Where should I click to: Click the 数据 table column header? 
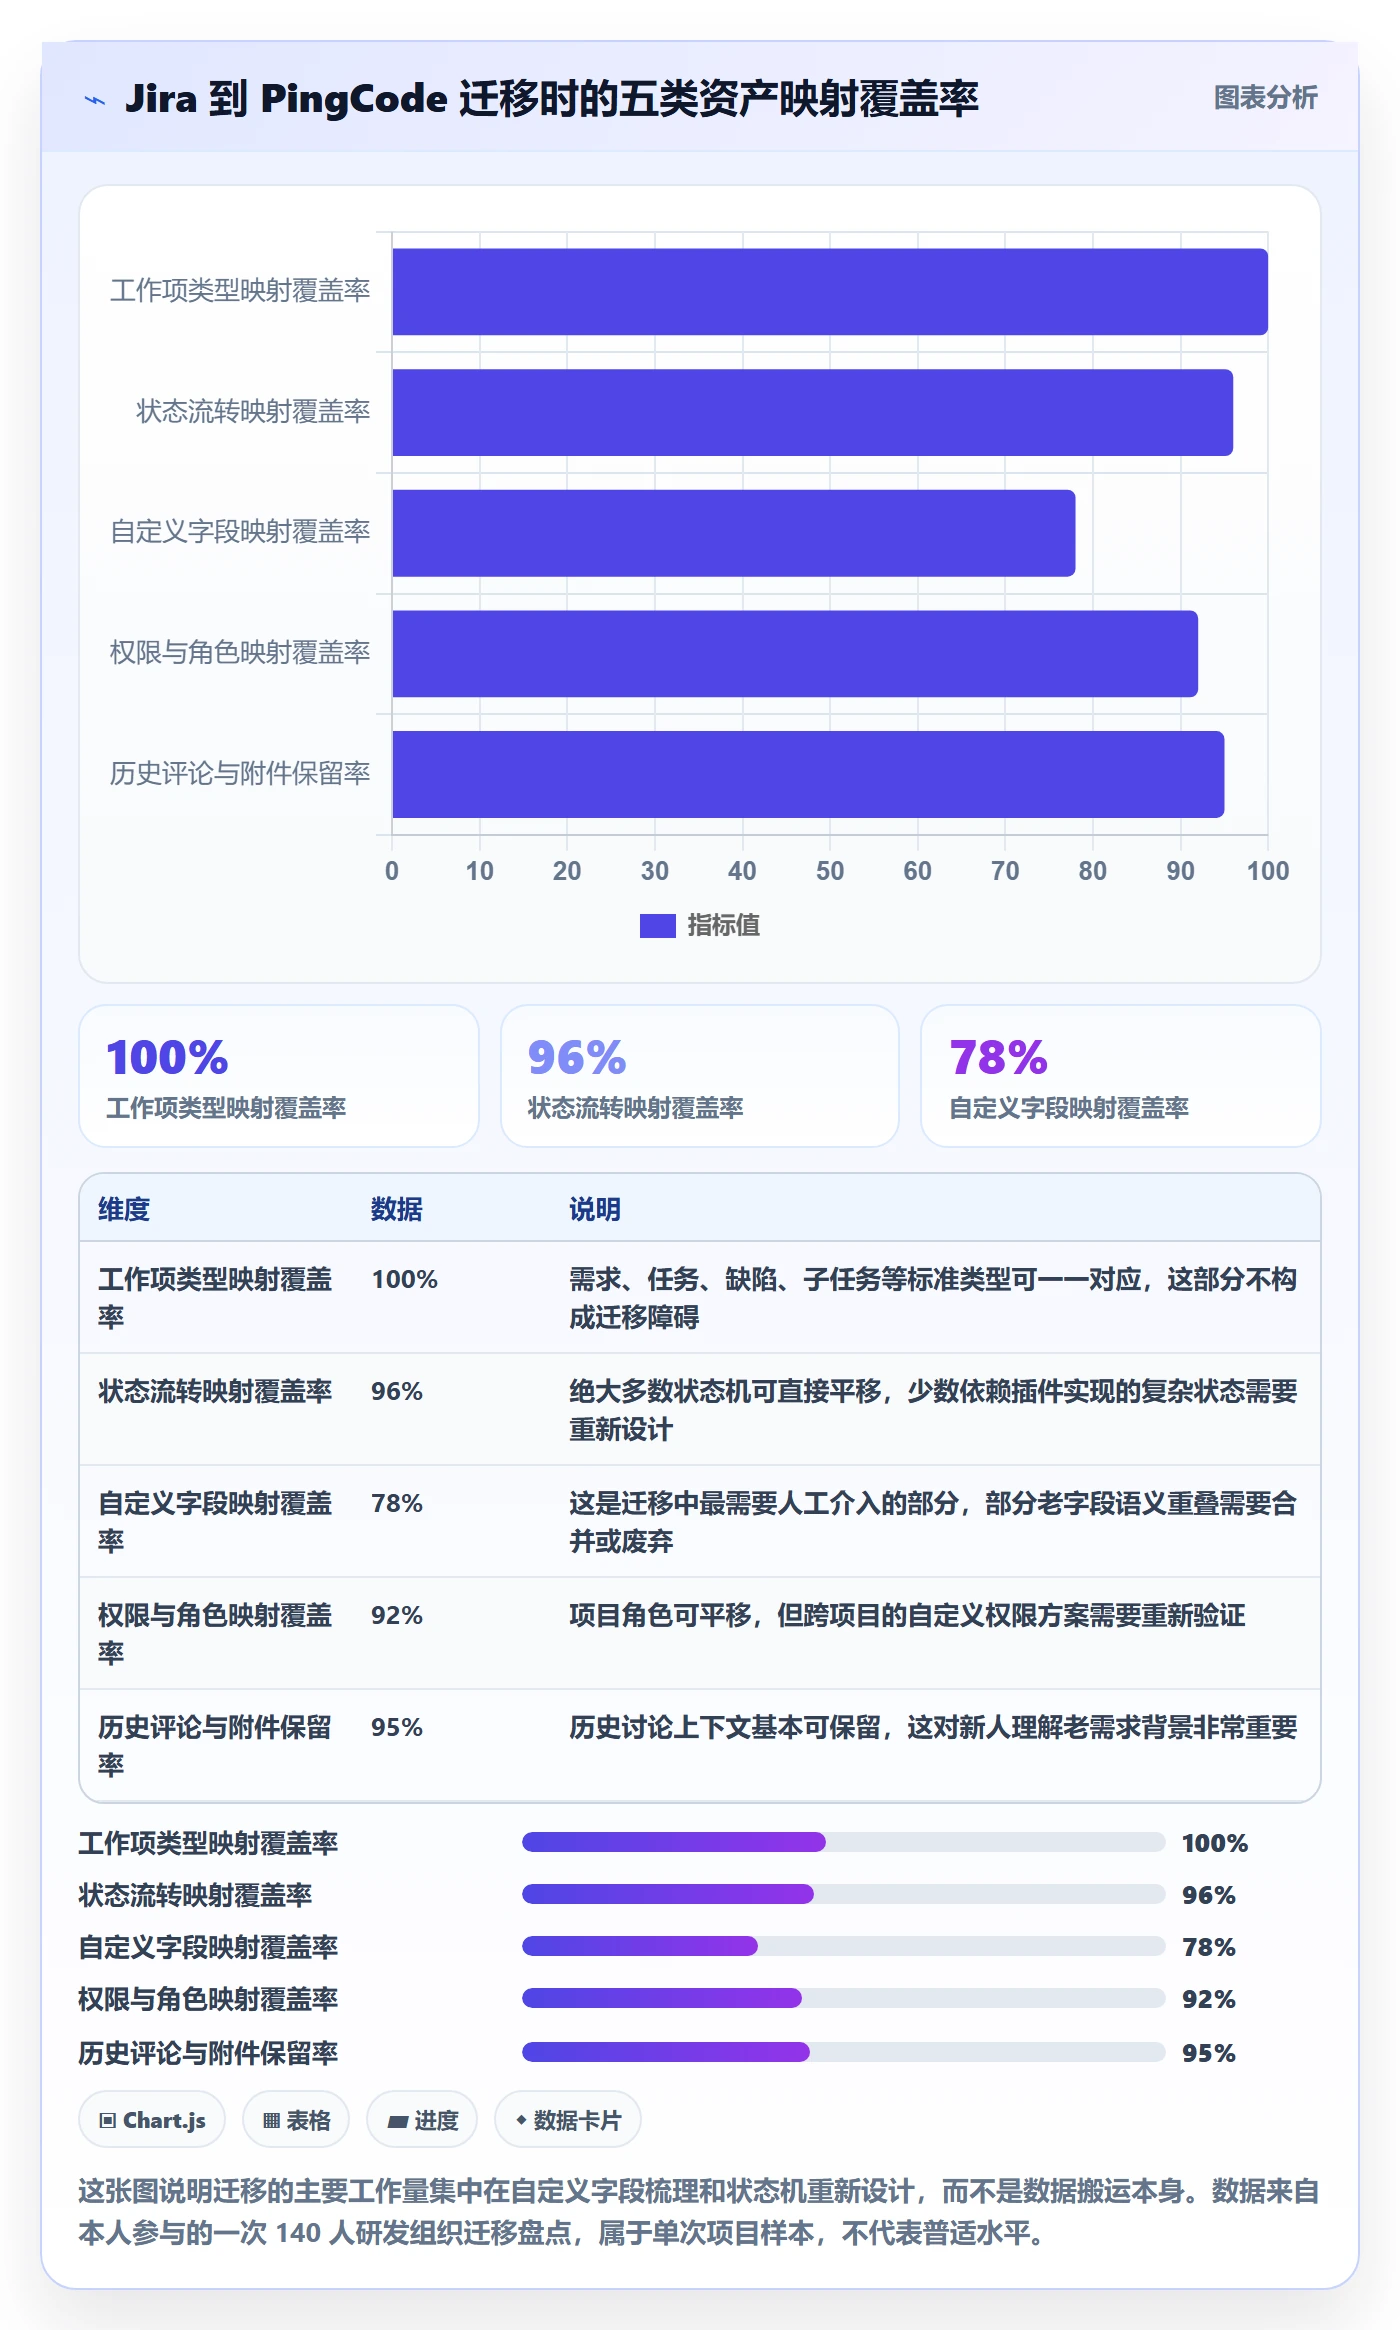coord(397,1209)
